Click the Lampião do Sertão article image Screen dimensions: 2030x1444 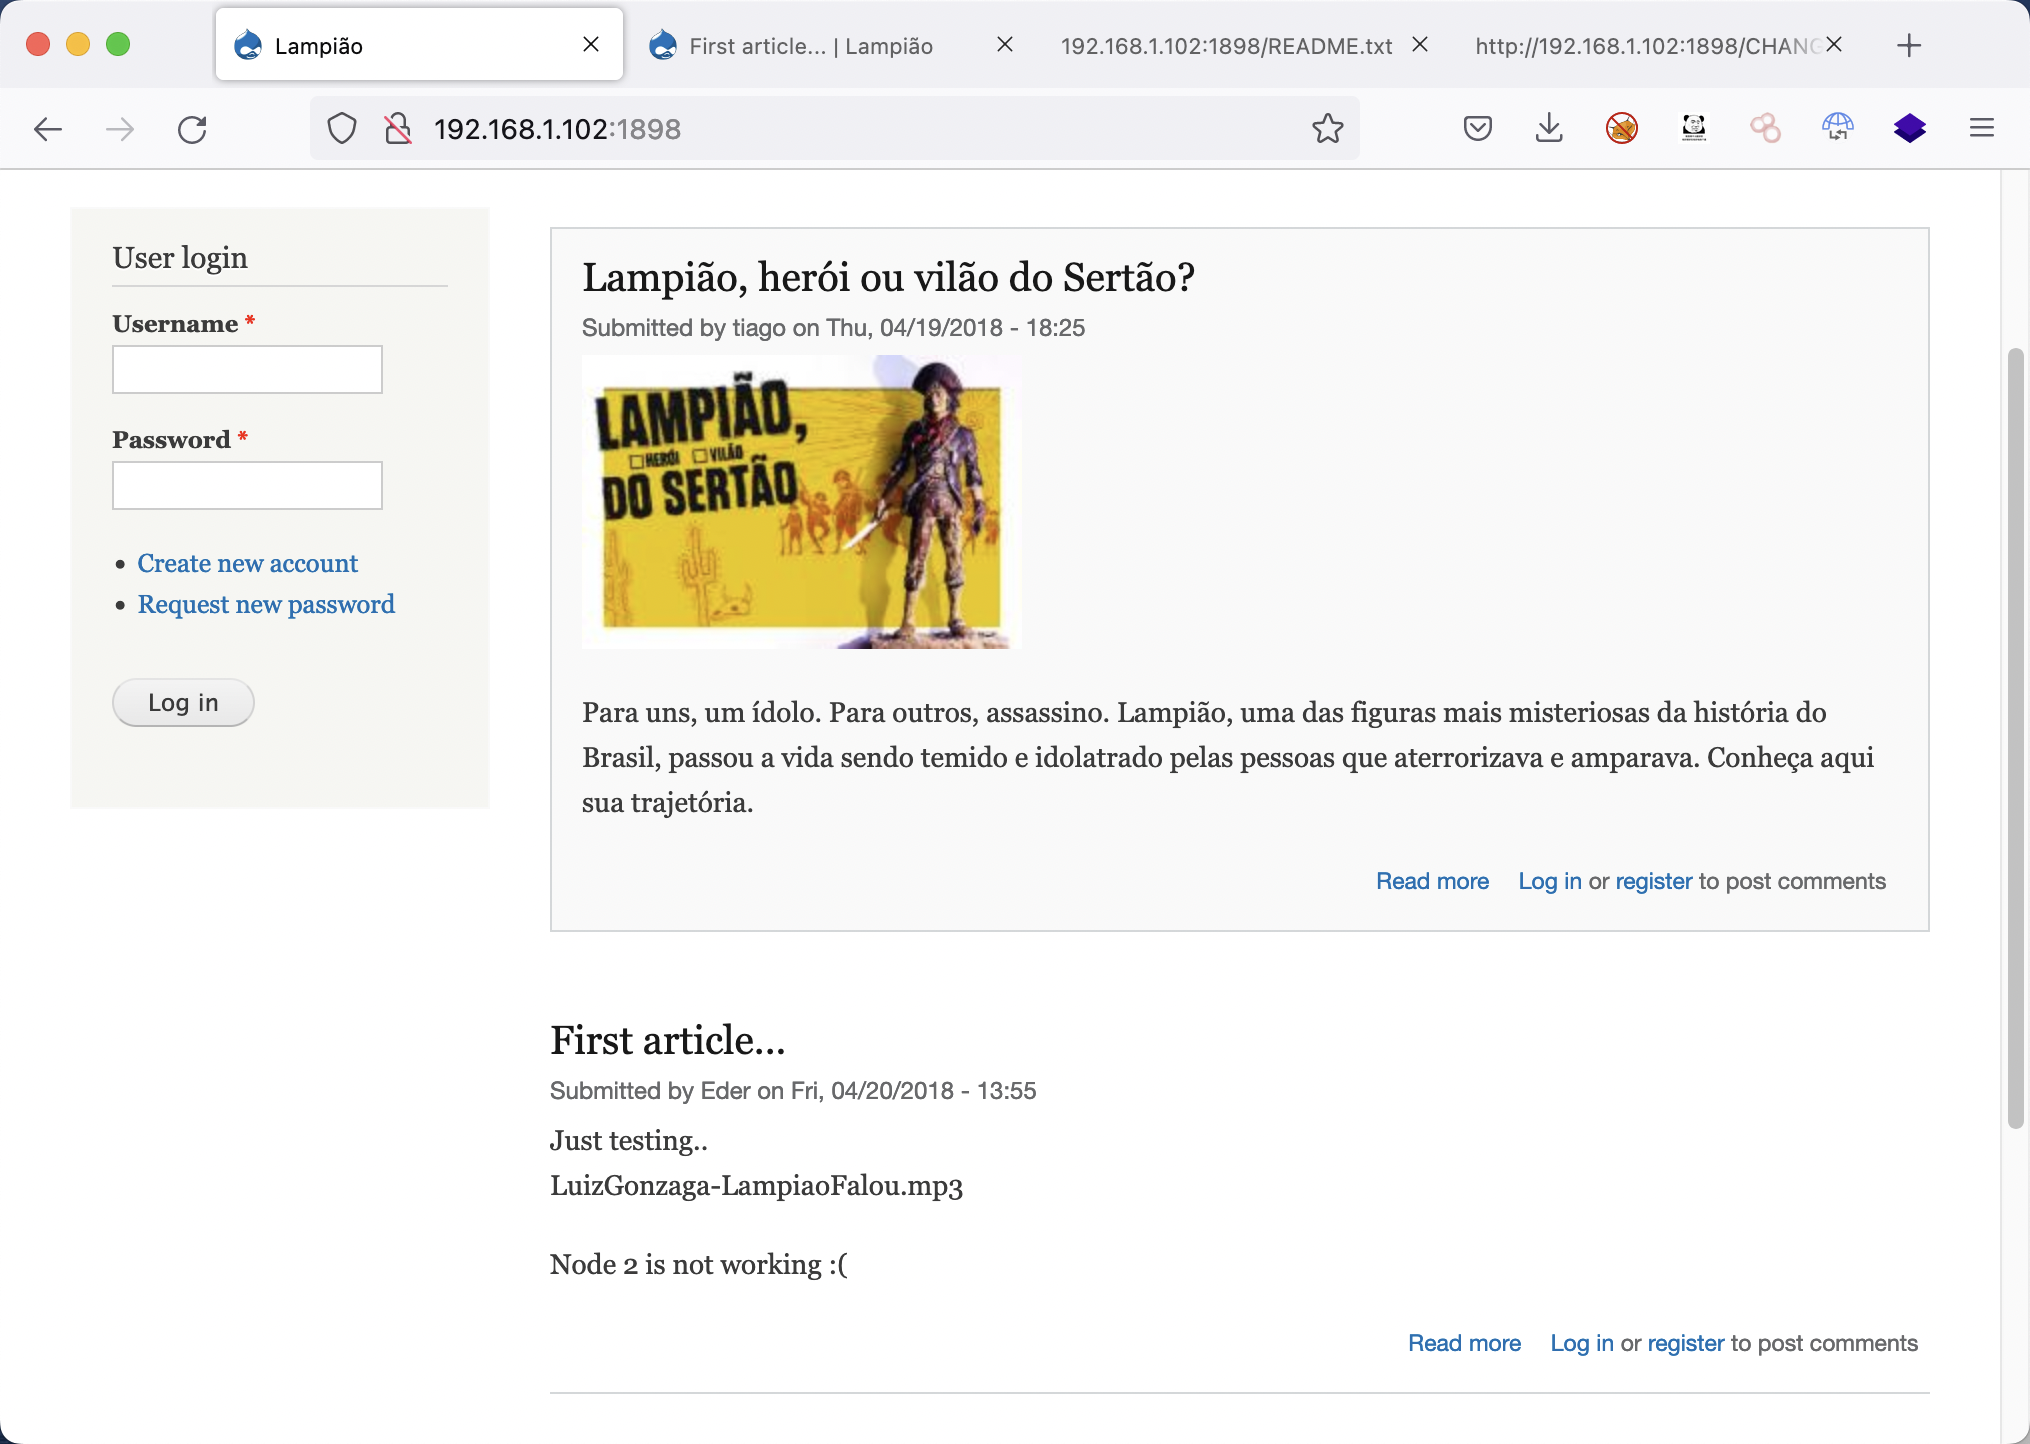801,502
